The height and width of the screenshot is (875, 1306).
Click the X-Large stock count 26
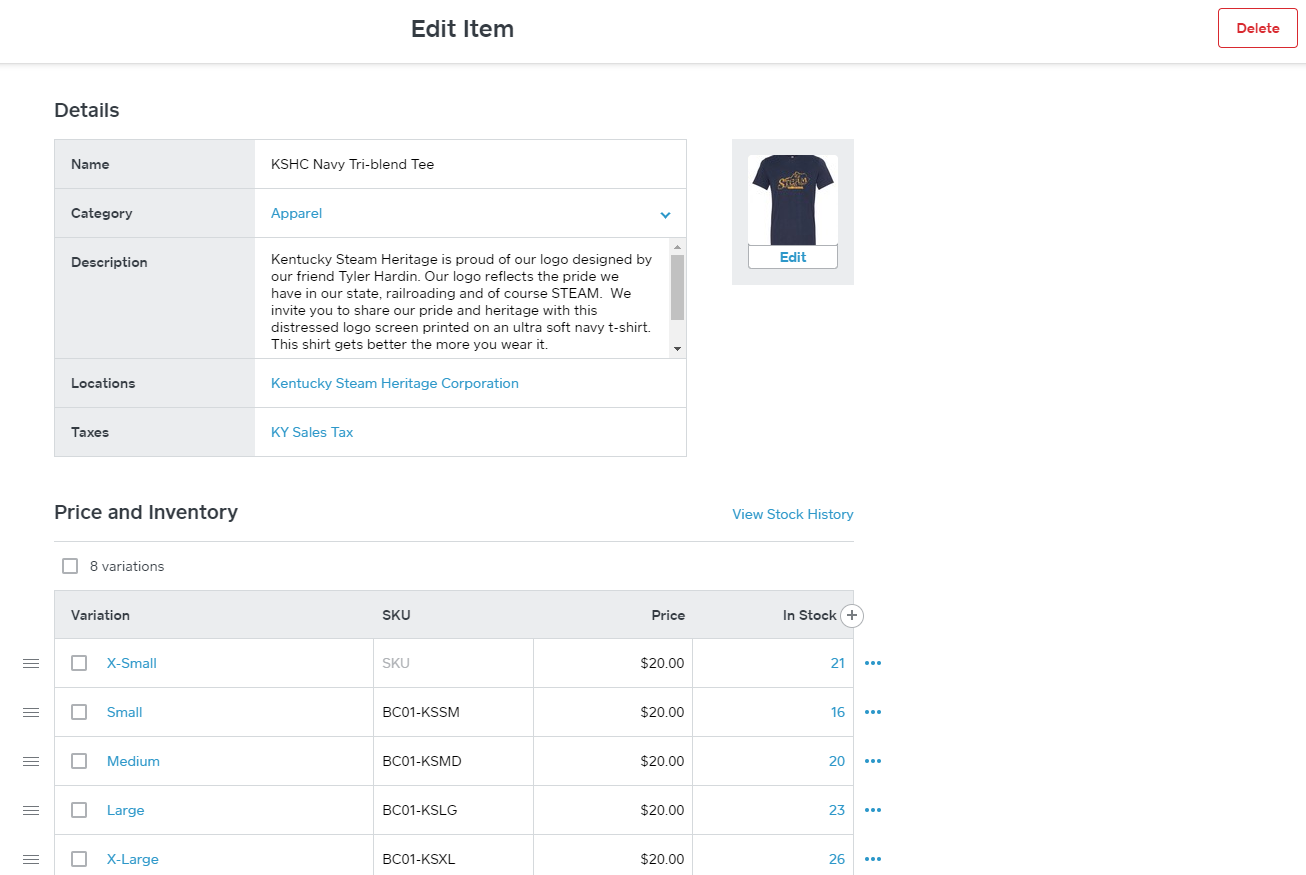[837, 859]
